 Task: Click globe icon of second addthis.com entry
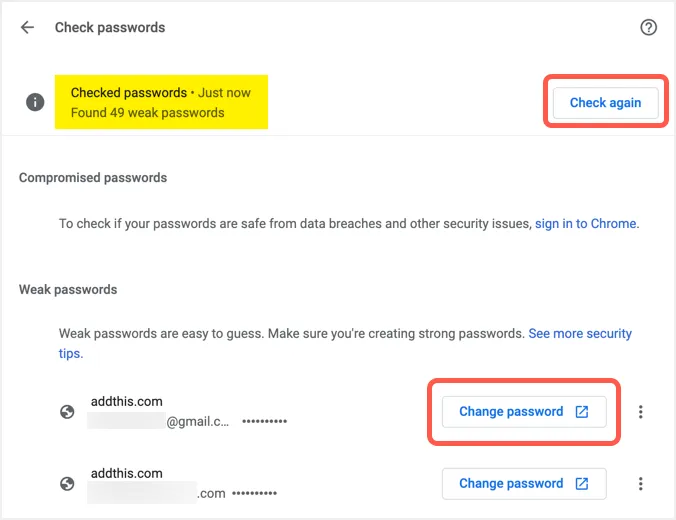[x=67, y=483]
